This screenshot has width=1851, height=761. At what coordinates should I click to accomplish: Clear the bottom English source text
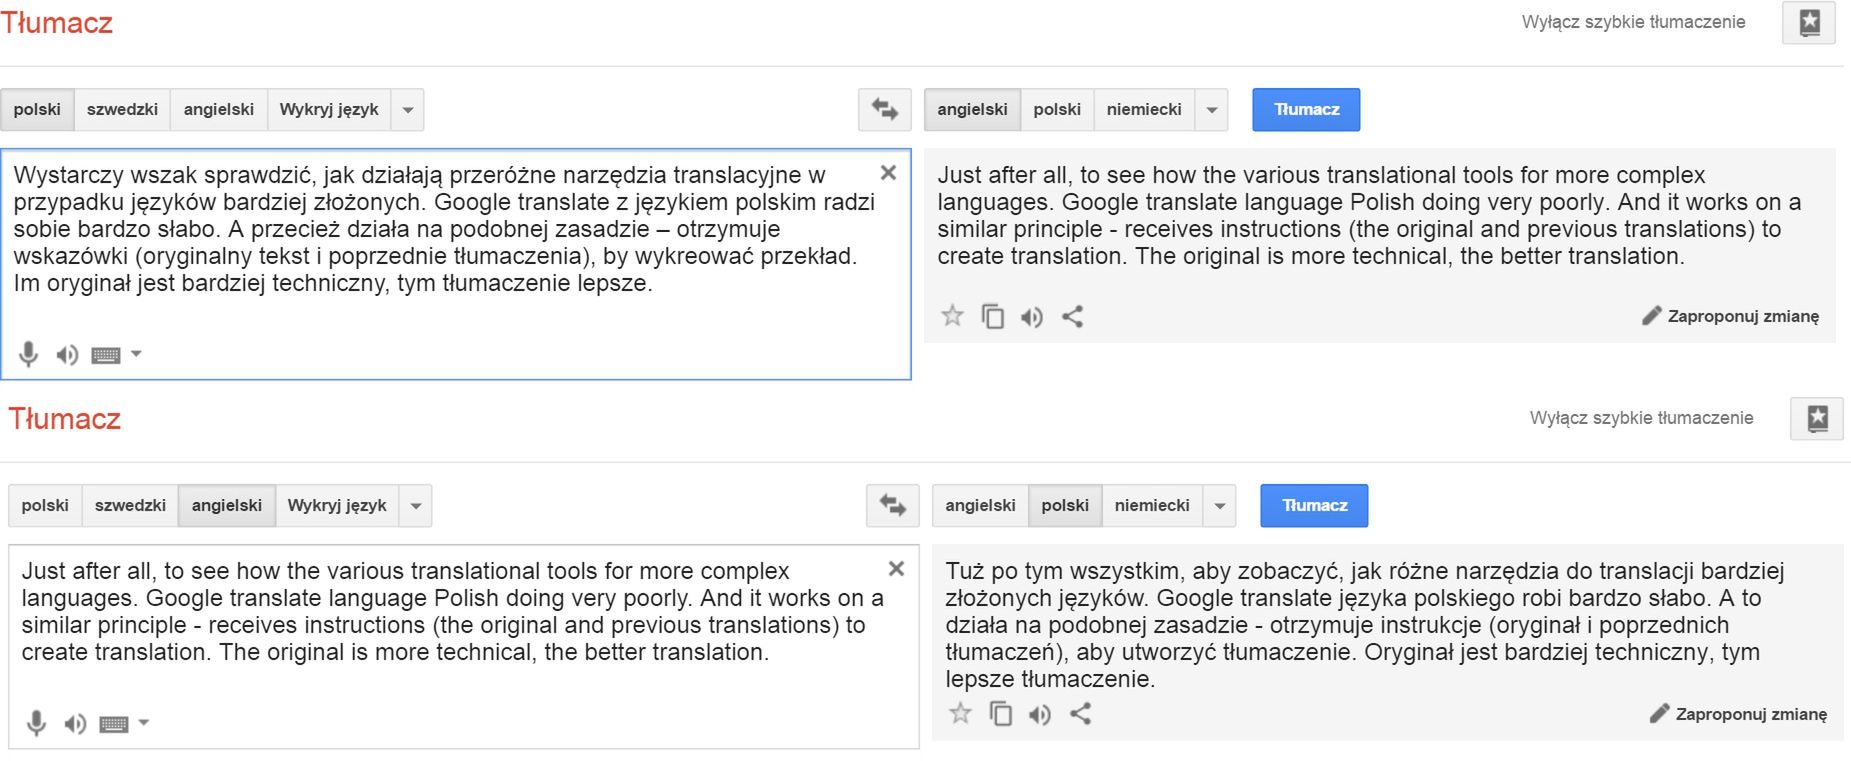tap(896, 569)
